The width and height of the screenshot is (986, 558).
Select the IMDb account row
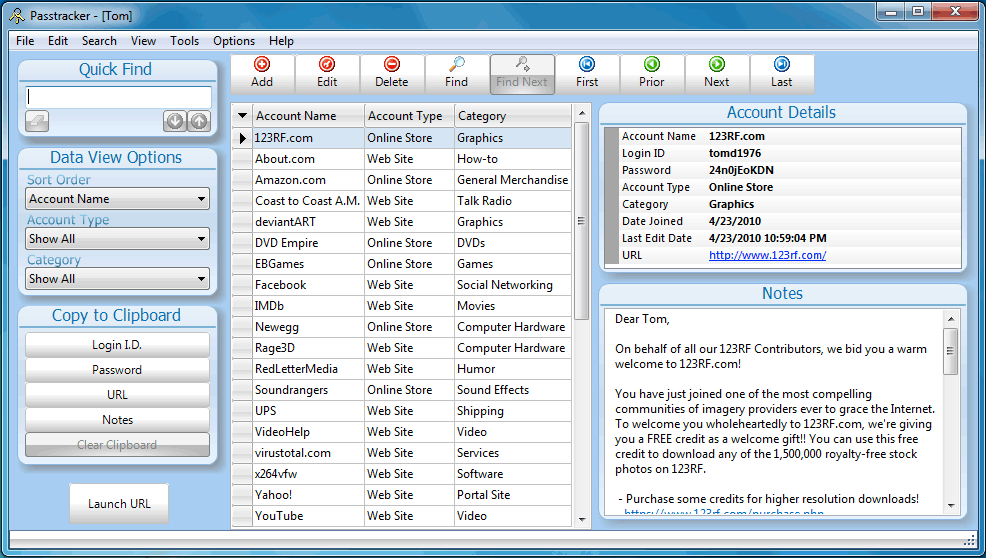(402, 306)
